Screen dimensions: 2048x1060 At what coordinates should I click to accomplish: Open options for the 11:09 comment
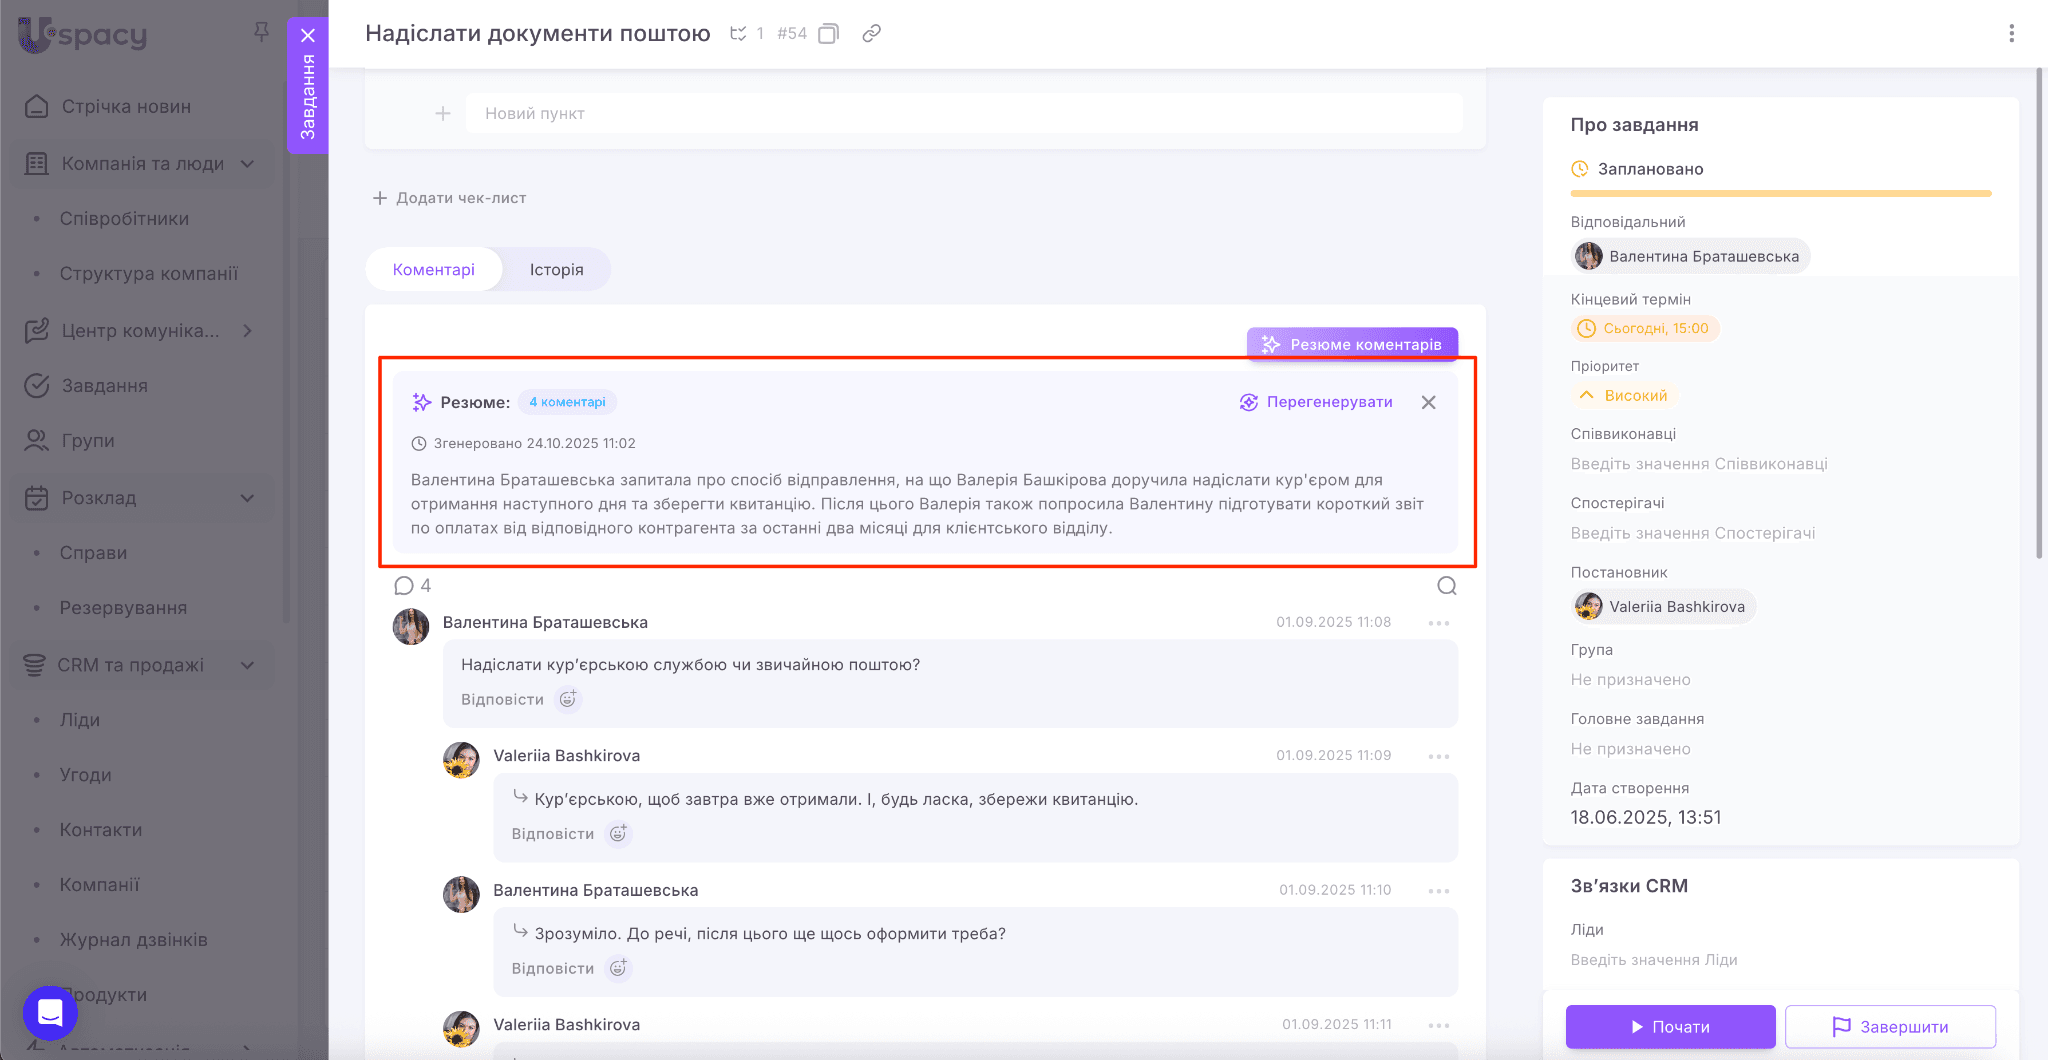click(x=1438, y=756)
